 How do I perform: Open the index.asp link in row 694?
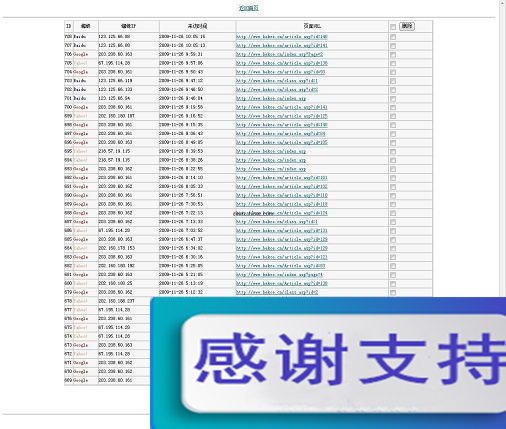point(271,160)
